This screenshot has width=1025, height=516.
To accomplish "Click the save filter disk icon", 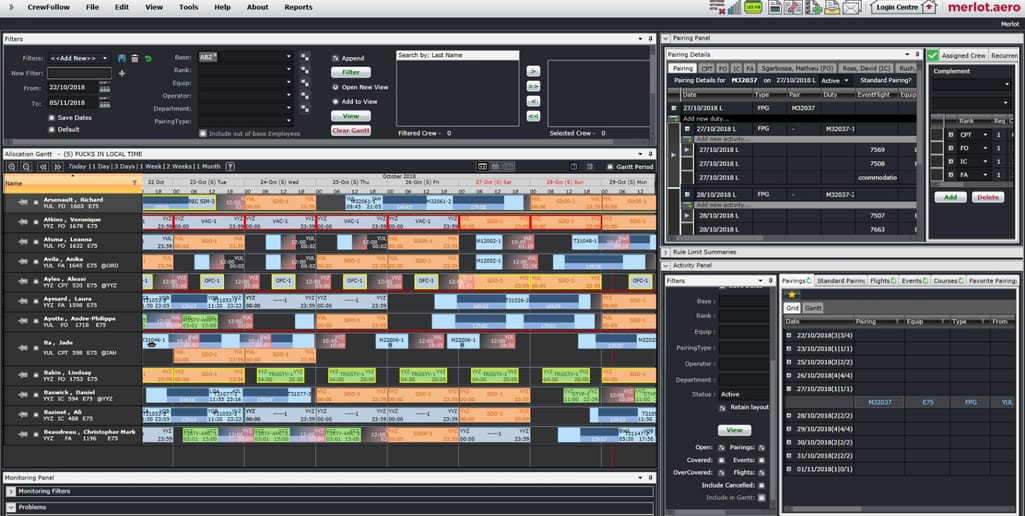I will point(122,58).
